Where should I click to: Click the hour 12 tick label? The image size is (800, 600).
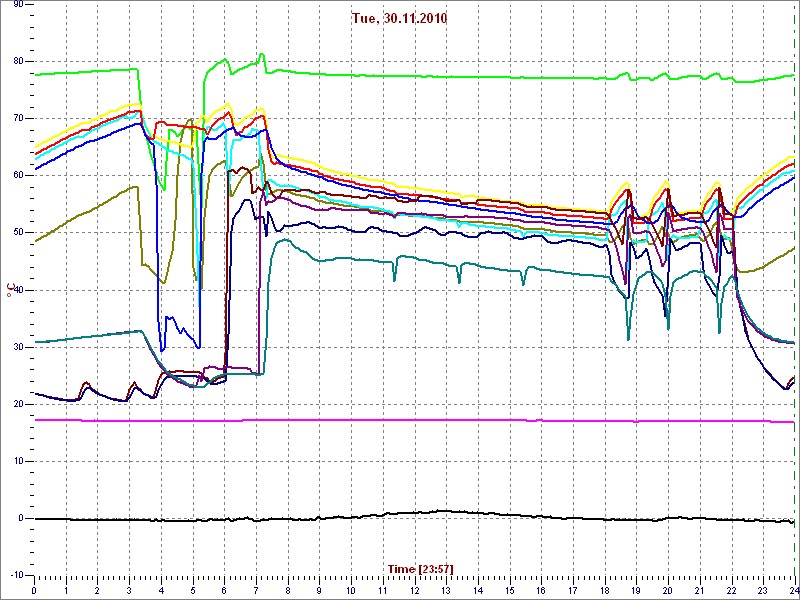tap(414, 591)
